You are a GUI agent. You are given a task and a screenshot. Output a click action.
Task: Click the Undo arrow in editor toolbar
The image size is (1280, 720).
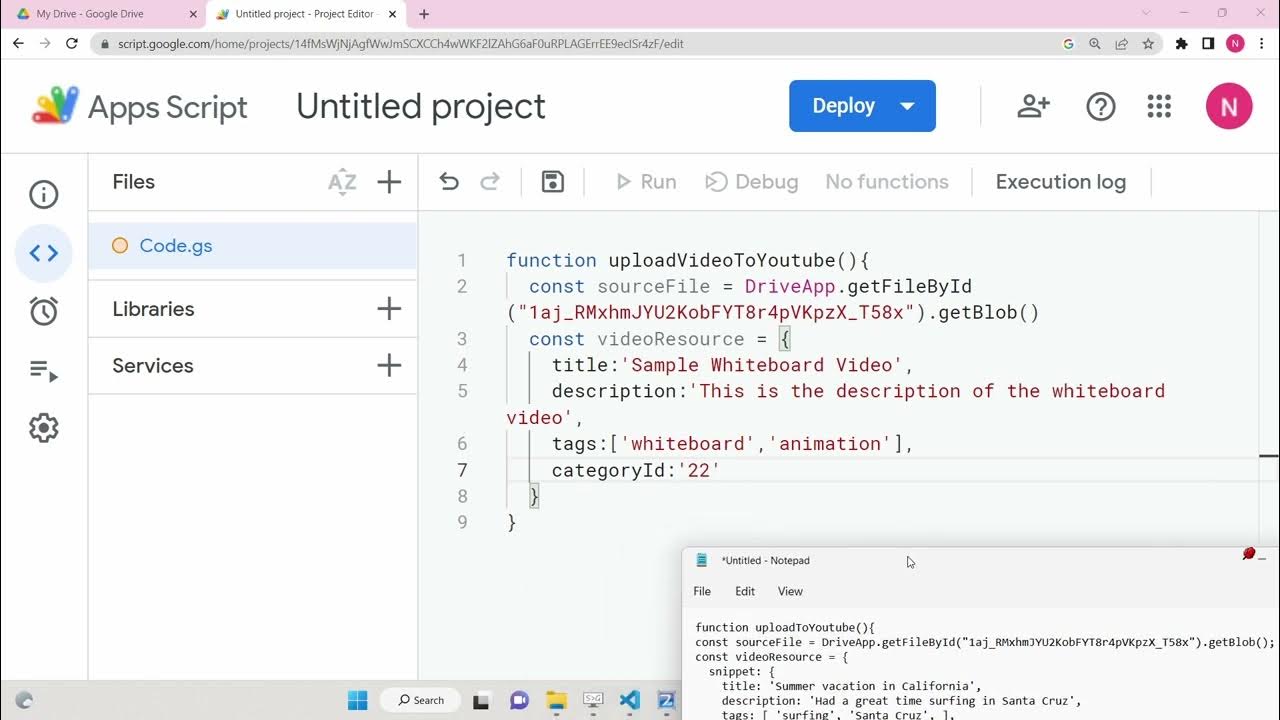point(449,181)
